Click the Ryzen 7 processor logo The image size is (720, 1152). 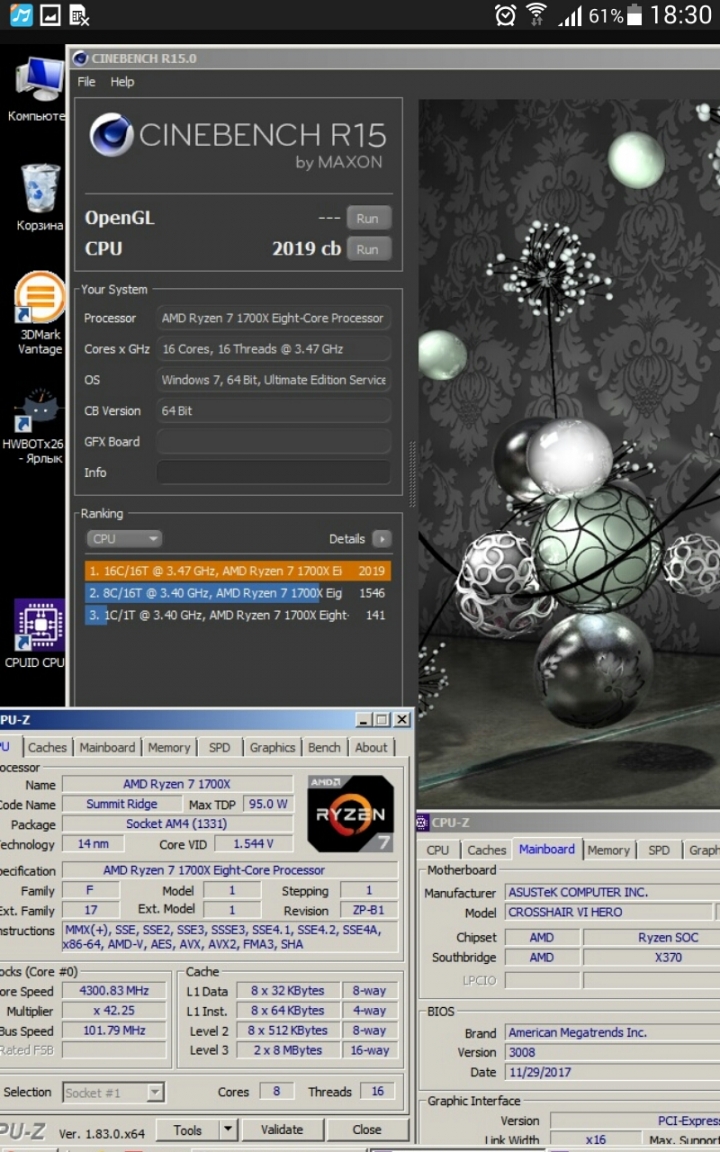tap(350, 813)
